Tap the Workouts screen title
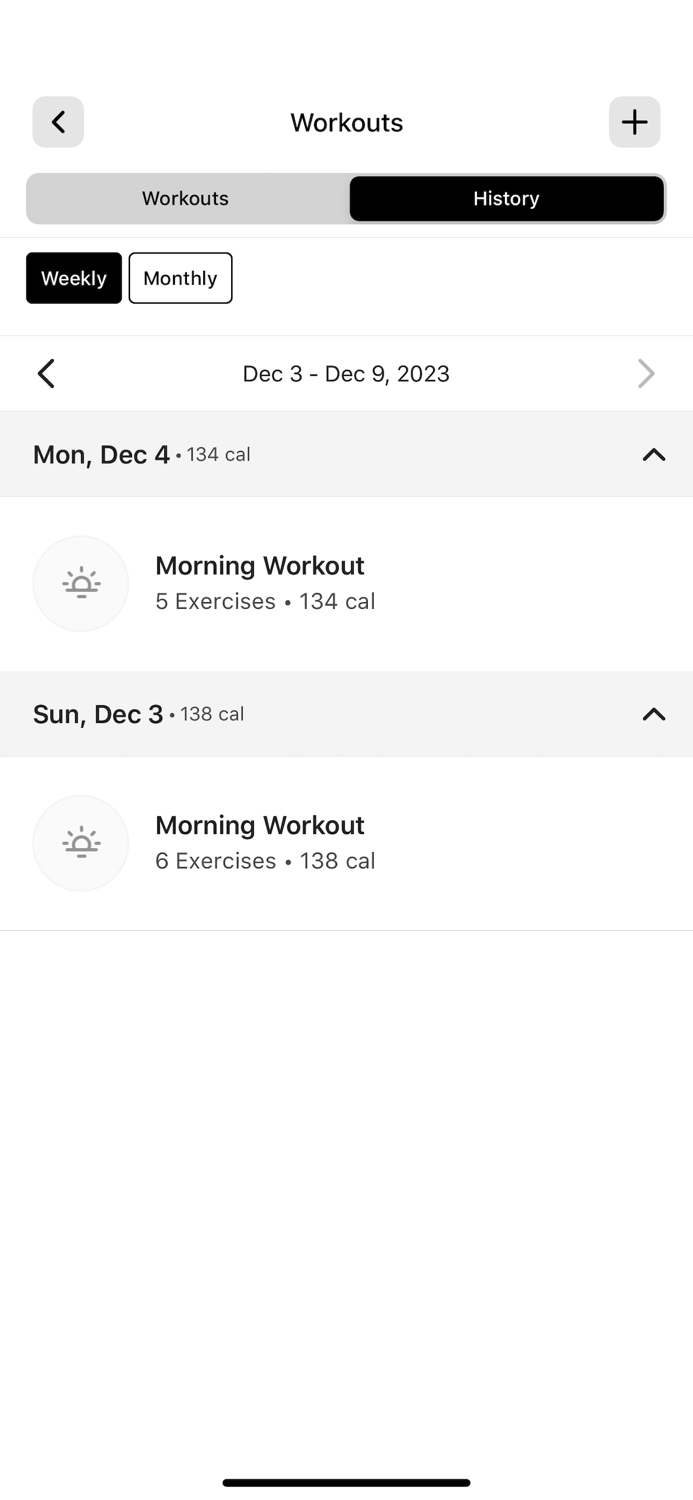693x1500 pixels. point(346,122)
